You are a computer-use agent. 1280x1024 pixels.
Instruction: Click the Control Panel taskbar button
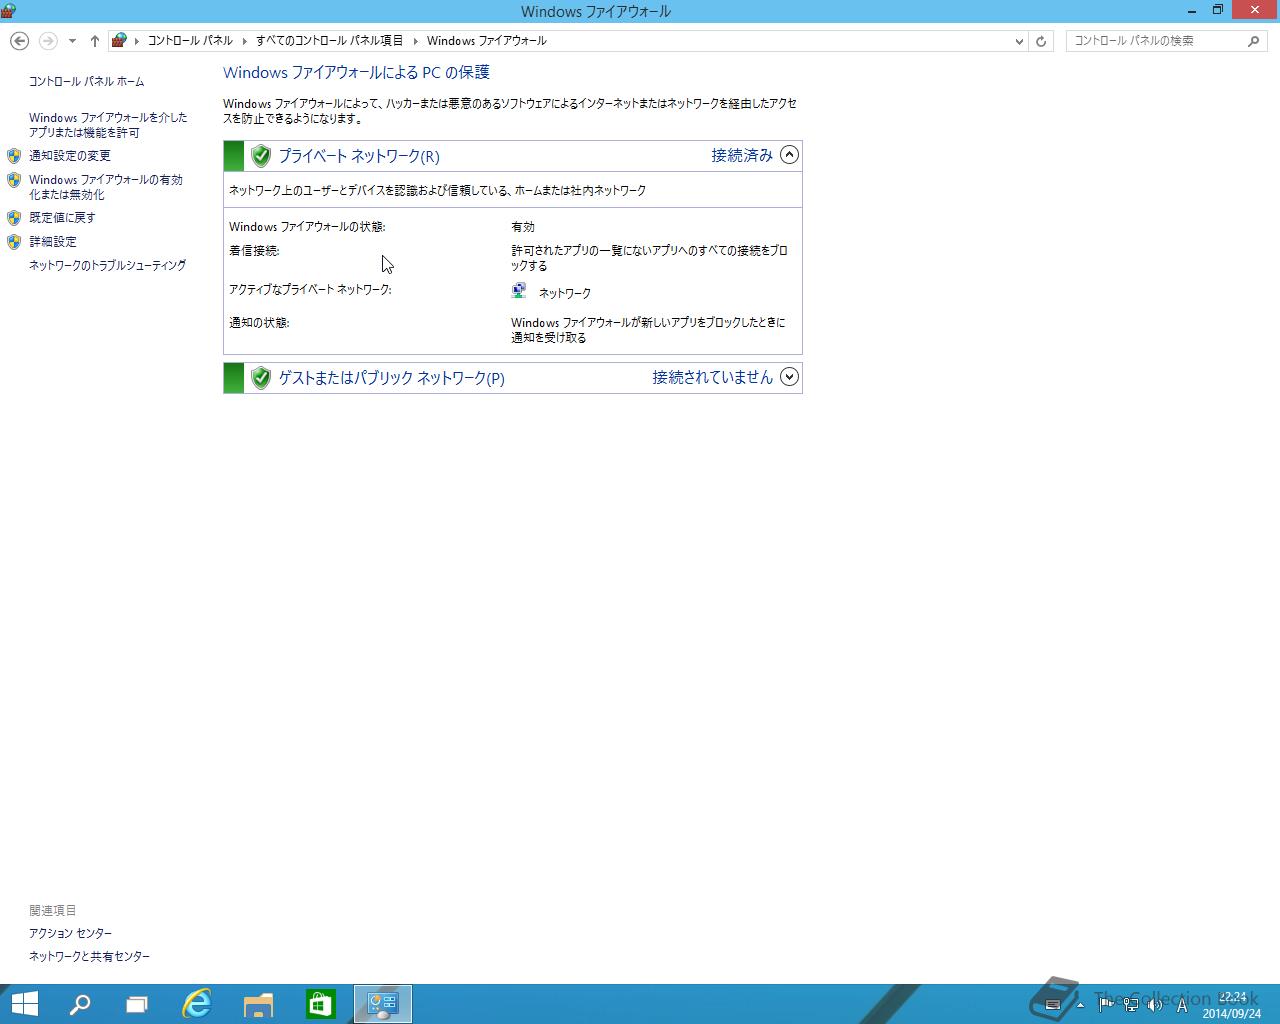383,1004
